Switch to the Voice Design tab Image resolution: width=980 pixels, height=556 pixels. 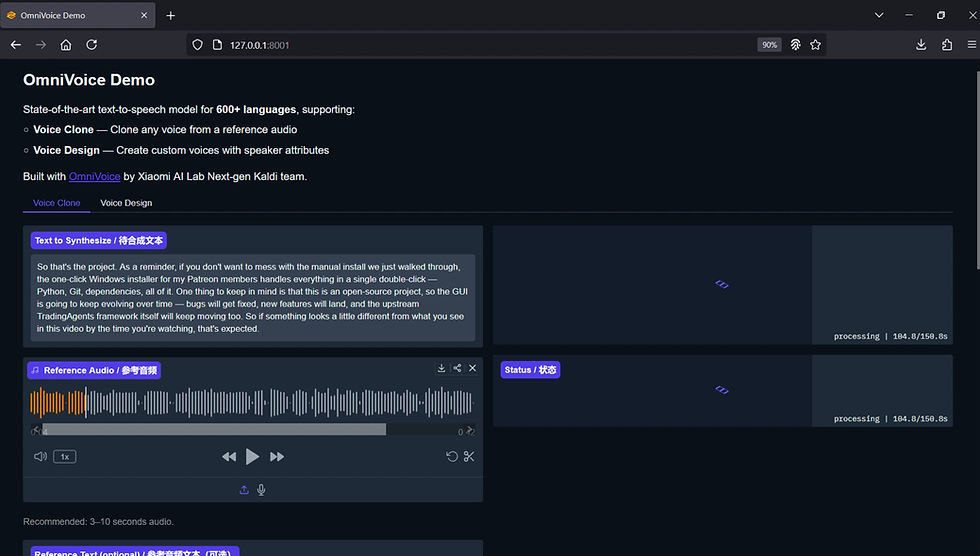126,203
